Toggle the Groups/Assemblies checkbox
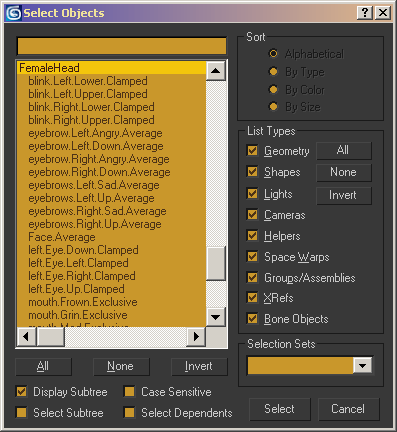Screen dimensions: 397x432 click(252, 277)
